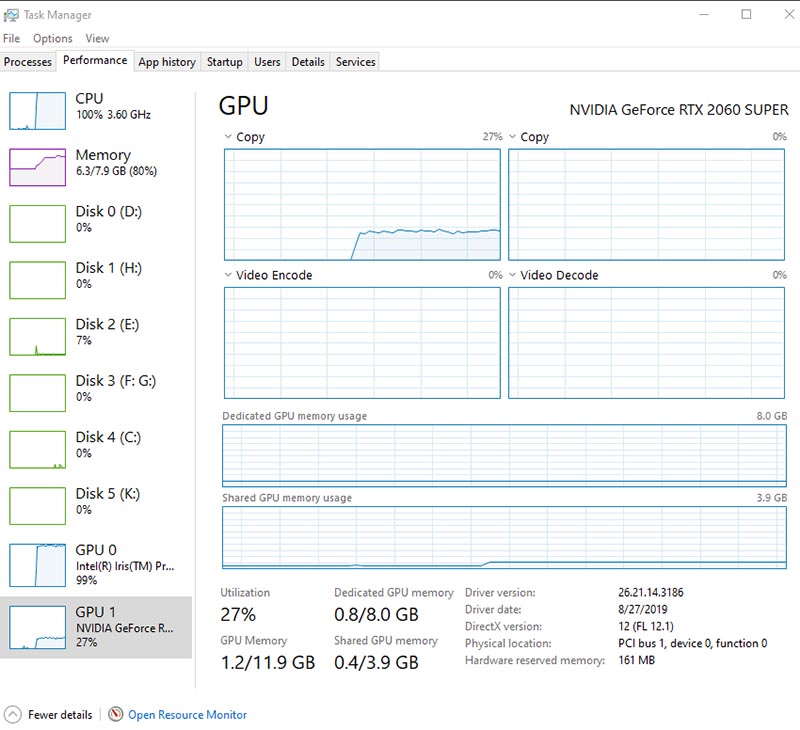Select Disk 5 (K:) in the sidebar
Screen dimensions: 800x730
[x=97, y=506]
